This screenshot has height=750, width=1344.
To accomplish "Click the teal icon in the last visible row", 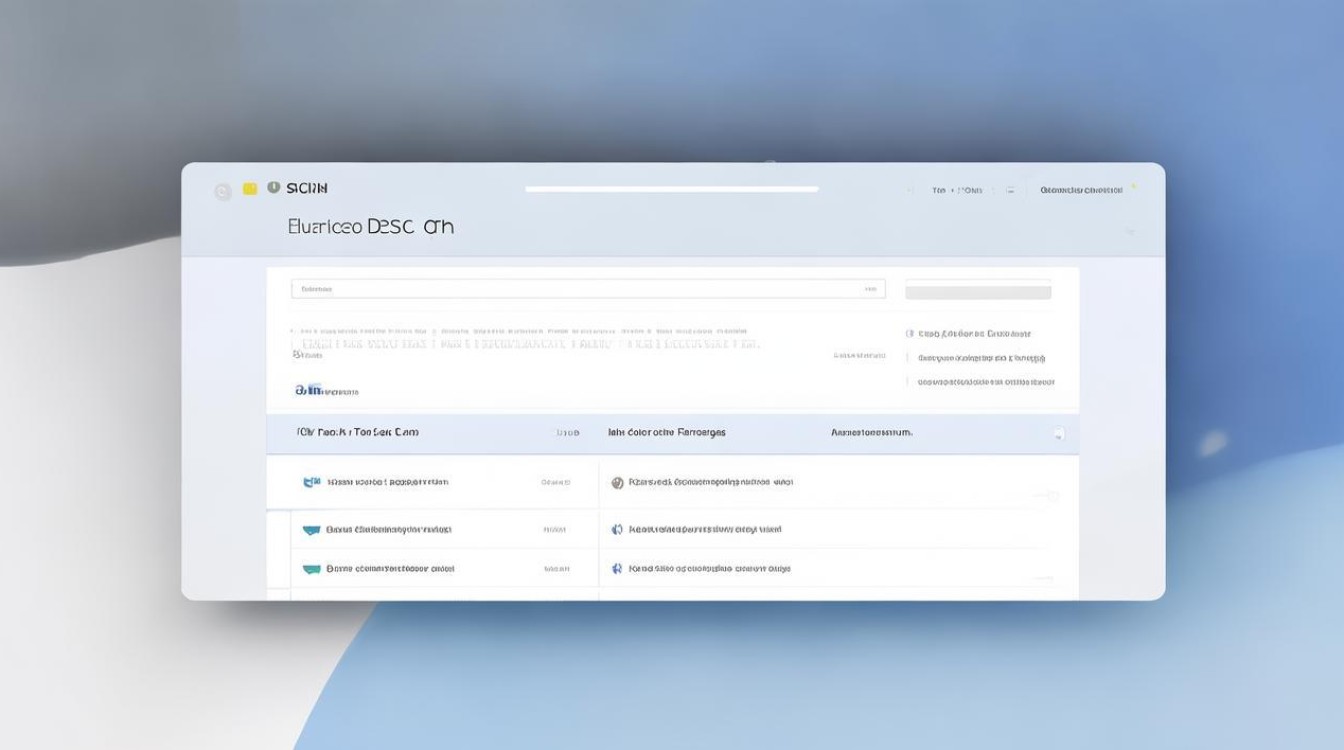I will pos(312,569).
